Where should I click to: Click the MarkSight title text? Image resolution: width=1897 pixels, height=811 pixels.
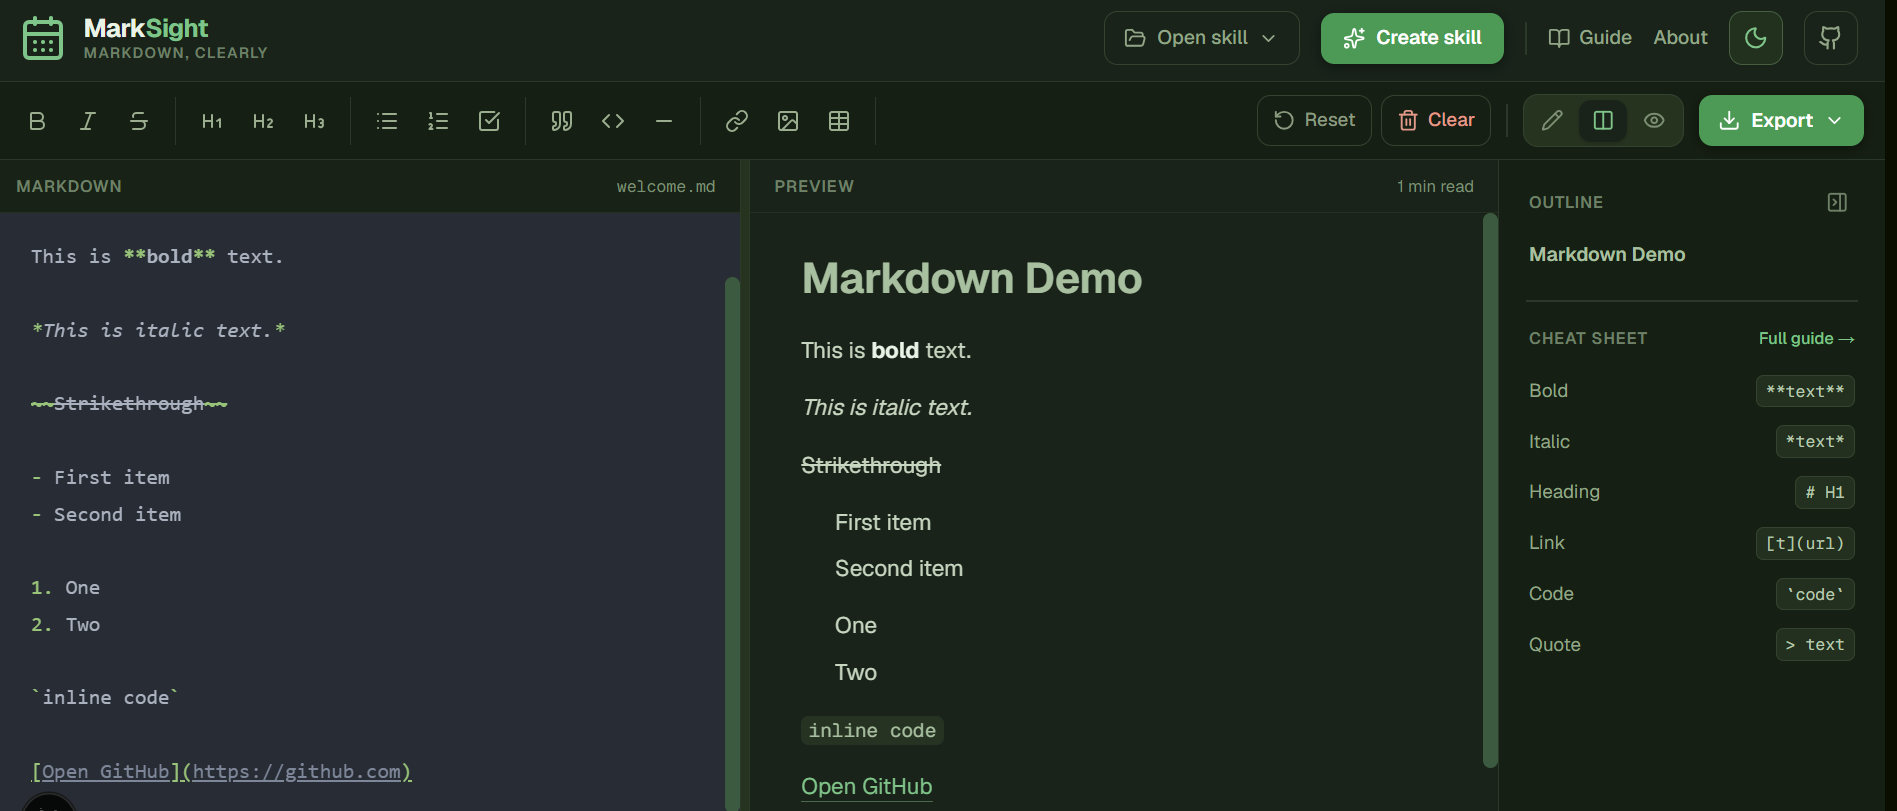pos(146,28)
